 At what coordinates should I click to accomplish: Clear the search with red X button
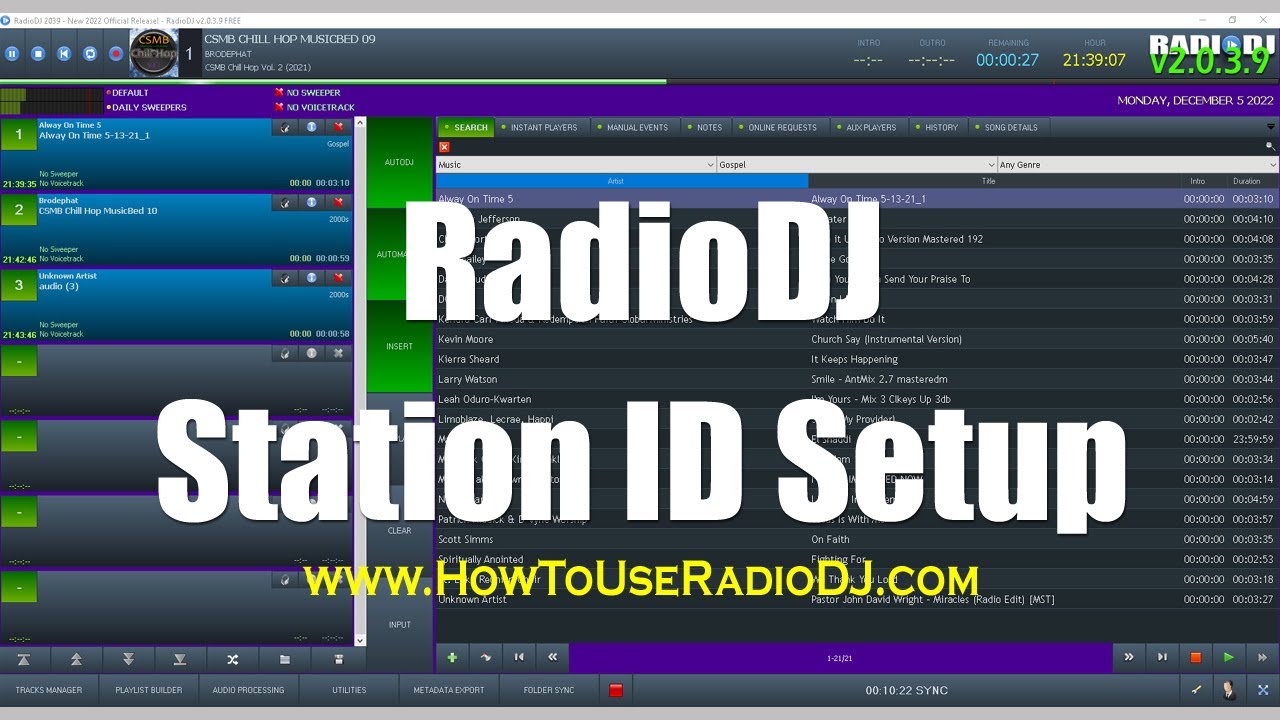(x=444, y=147)
